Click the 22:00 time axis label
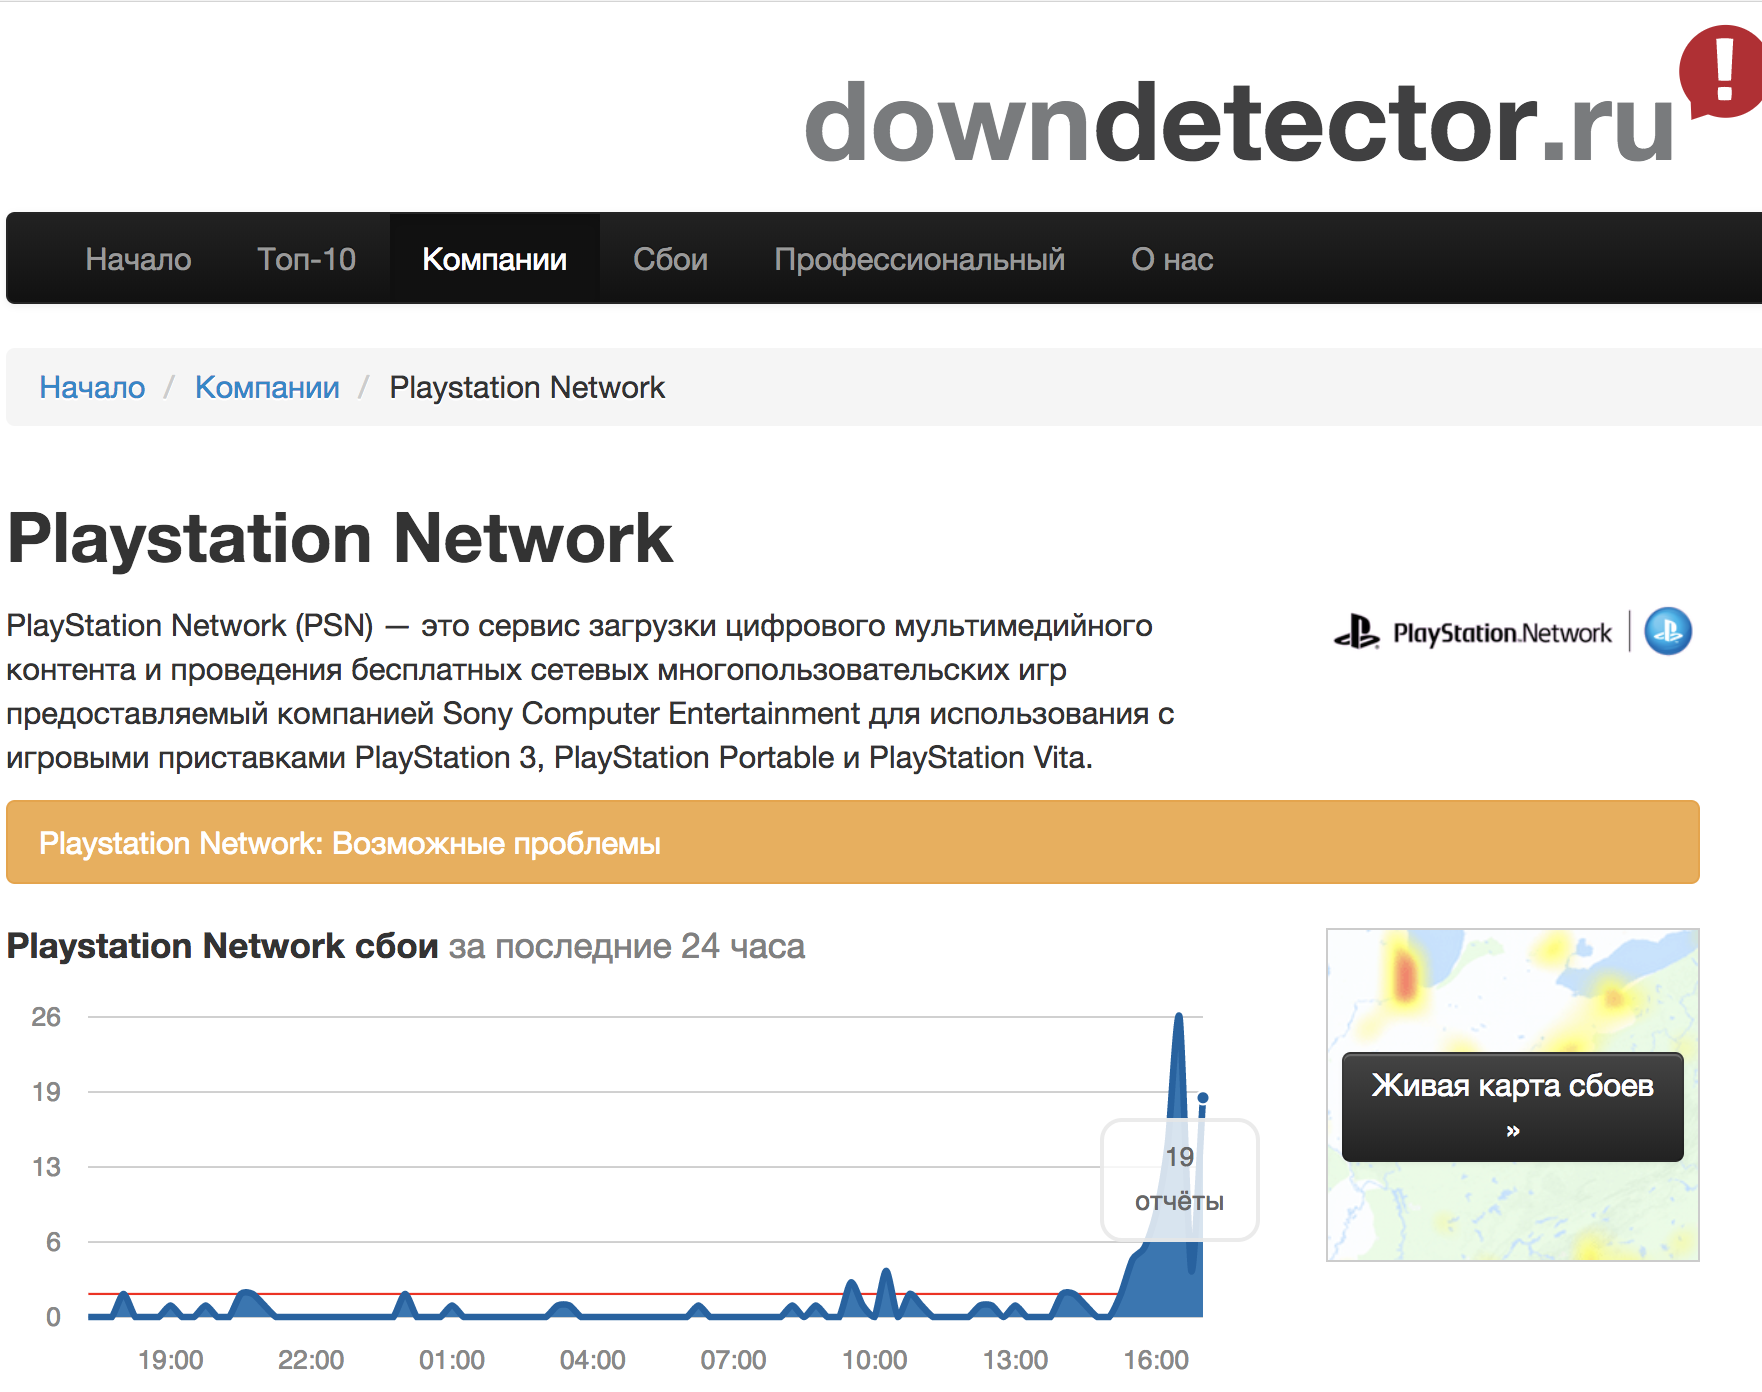Screen dimensions: 1762x1392 (311, 1360)
